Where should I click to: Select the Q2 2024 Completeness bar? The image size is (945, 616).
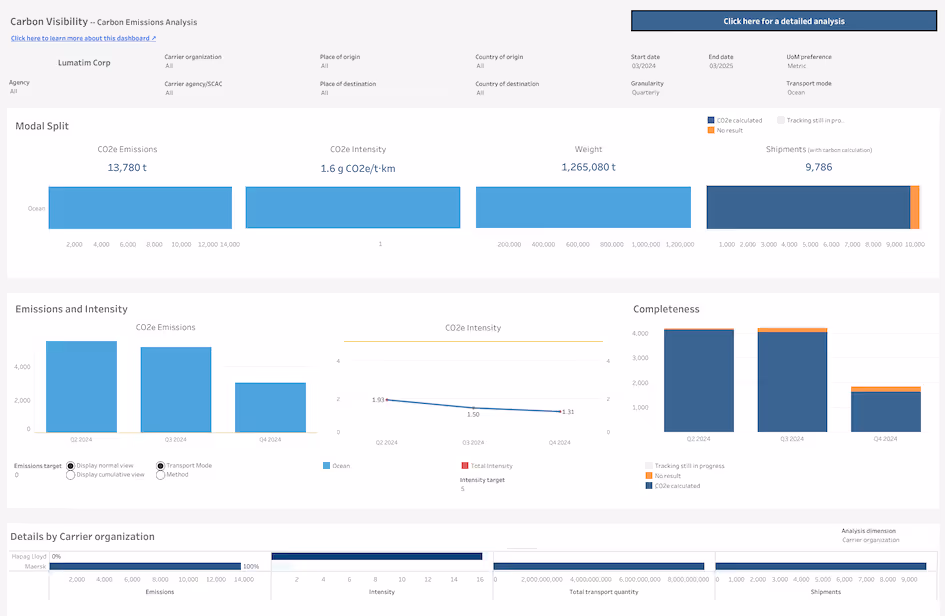point(699,381)
